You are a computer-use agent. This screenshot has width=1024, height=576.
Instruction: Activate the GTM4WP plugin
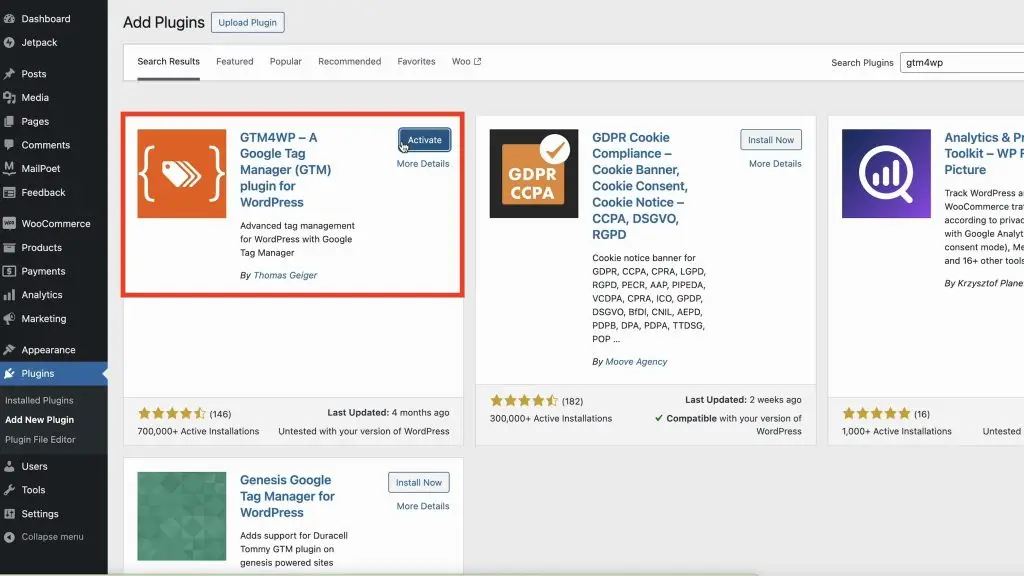(424, 140)
